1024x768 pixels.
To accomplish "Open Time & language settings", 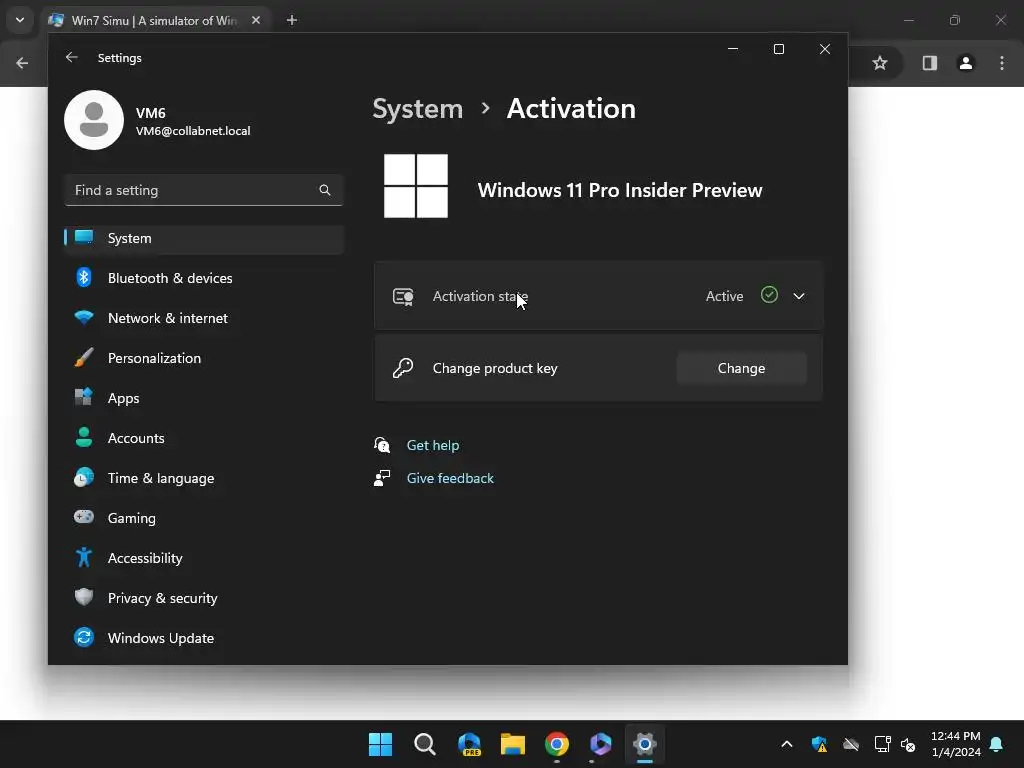I will tap(204, 478).
